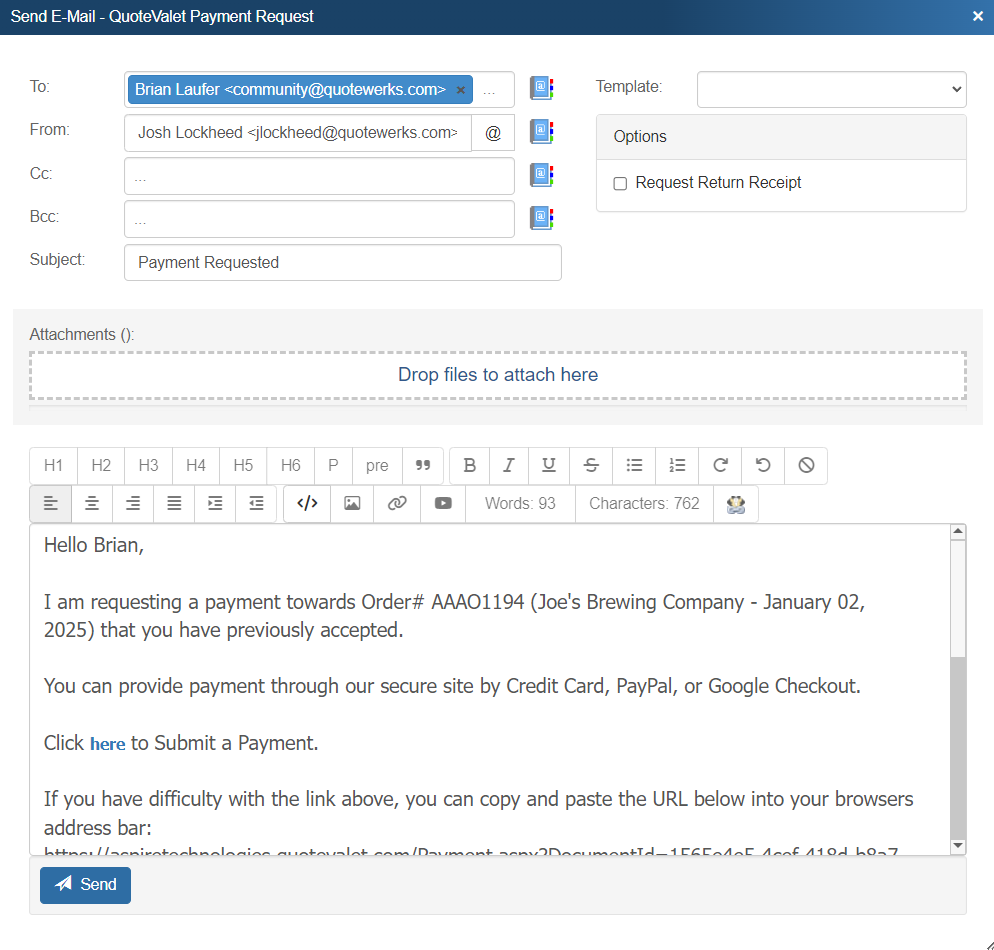The height and width of the screenshot is (950, 994).
Task: Insert a hyperlink with the link icon
Action: pyautogui.click(x=397, y=504)
